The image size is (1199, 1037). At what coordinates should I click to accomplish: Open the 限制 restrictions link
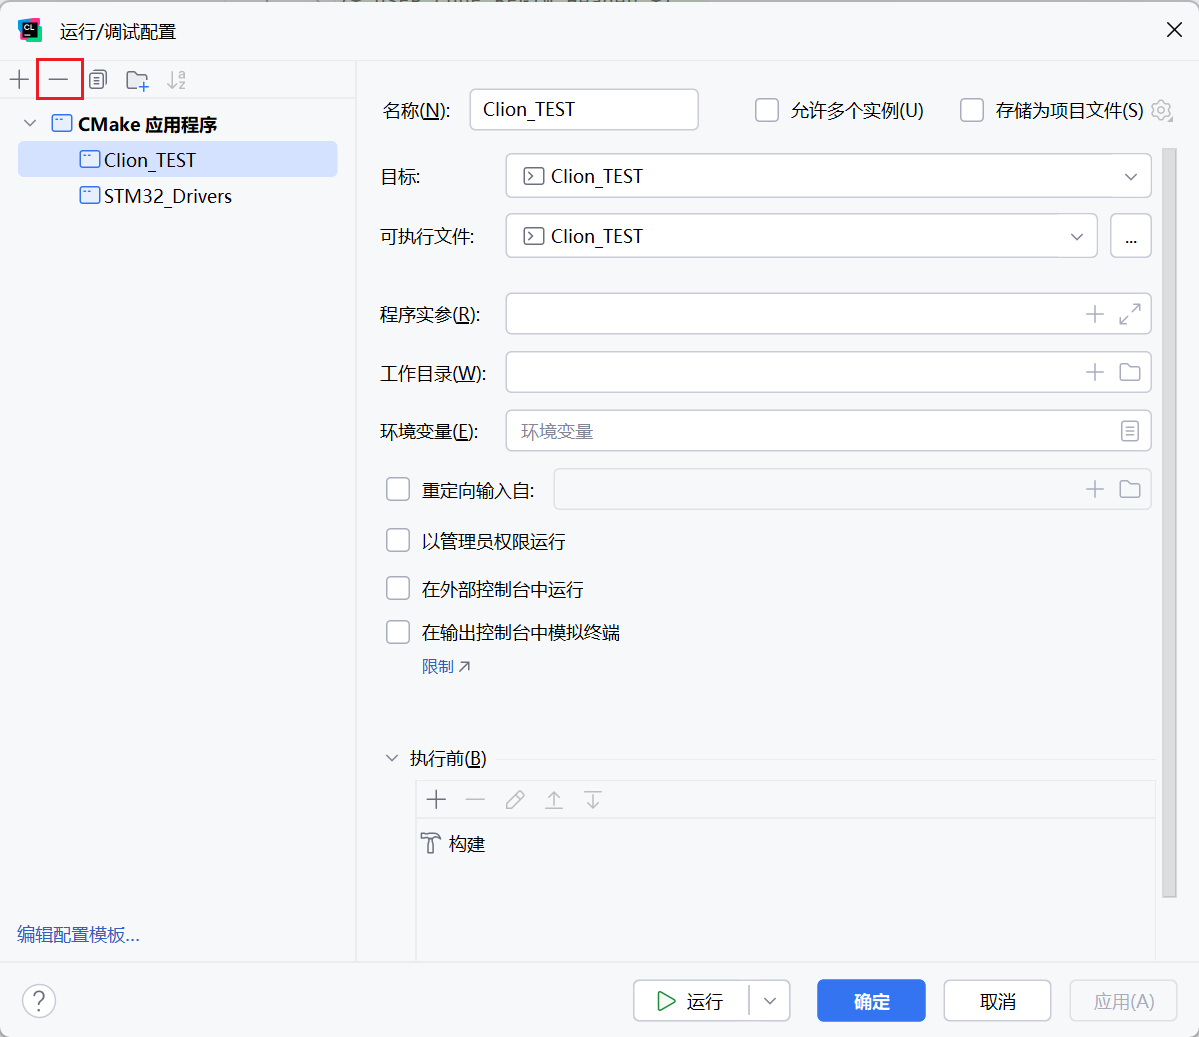(446, 667)
